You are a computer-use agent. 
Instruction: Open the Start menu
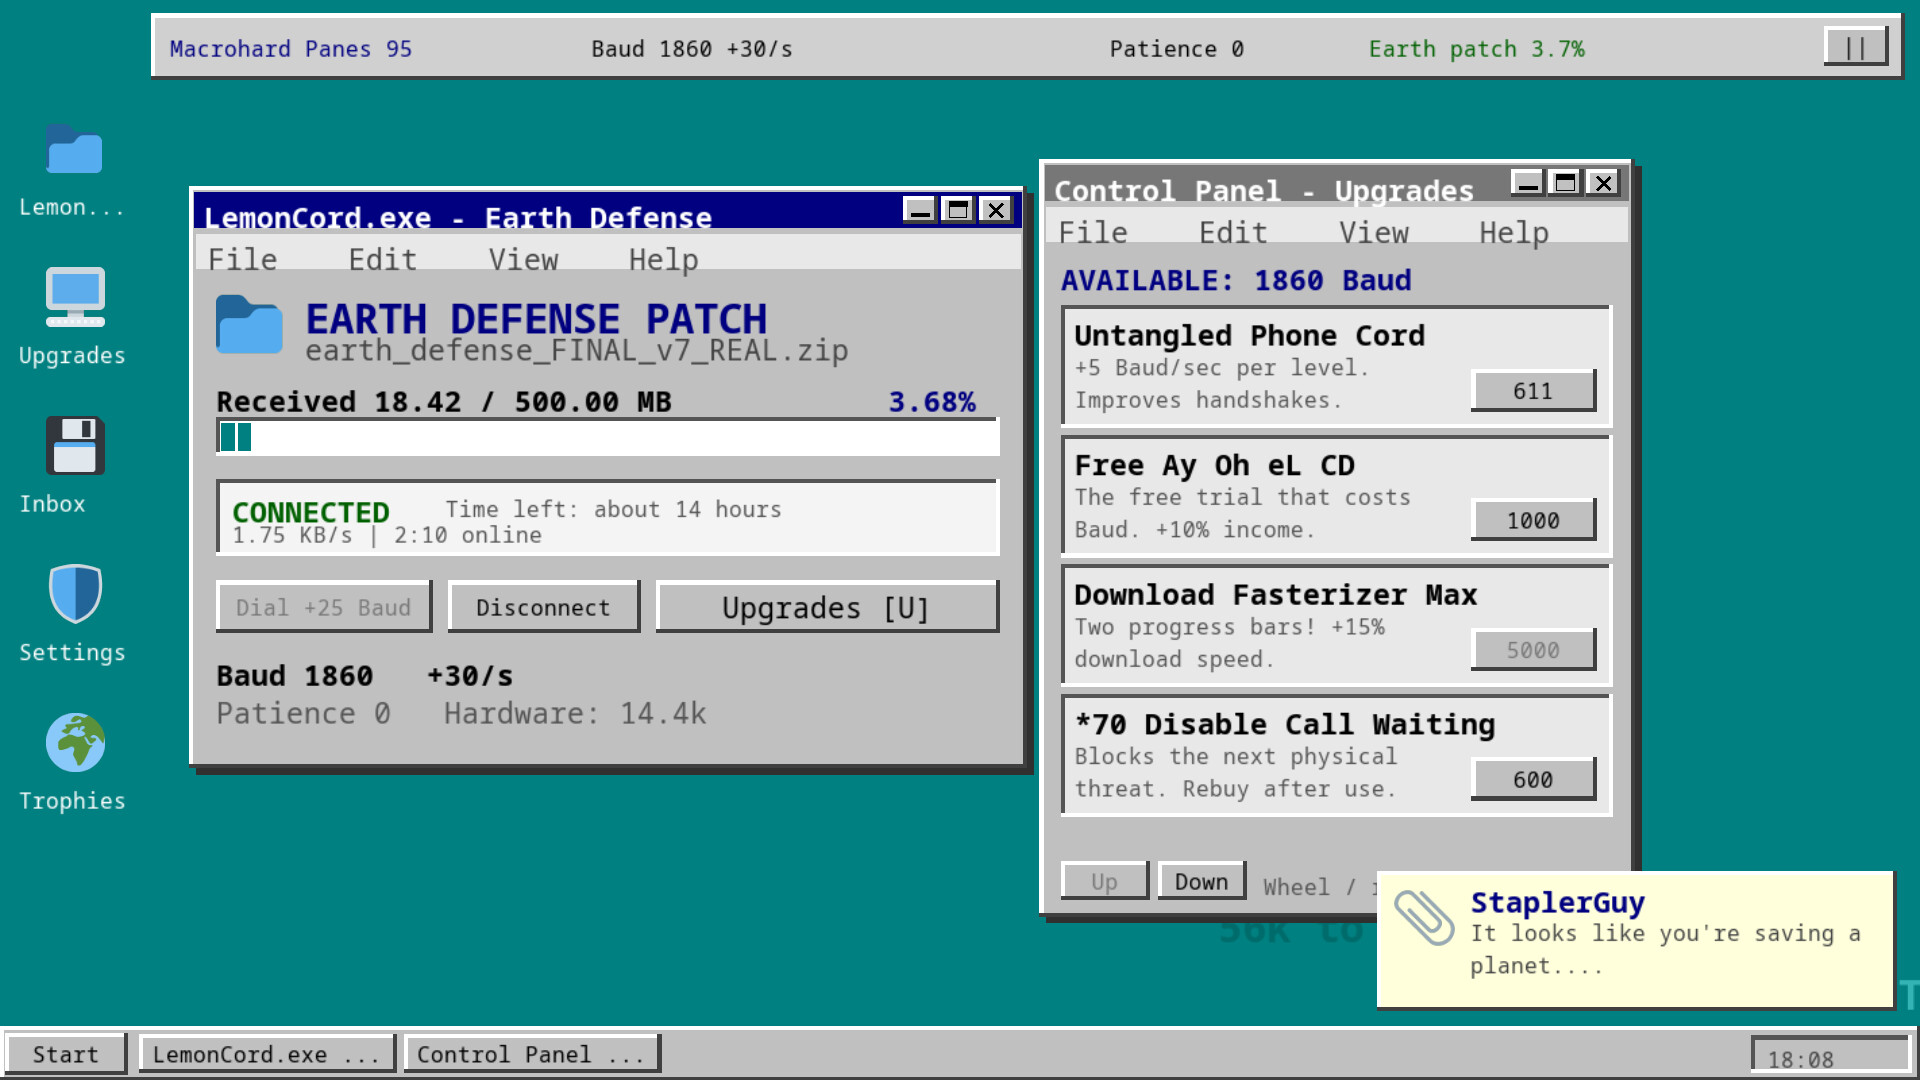tap(65, 1054)
